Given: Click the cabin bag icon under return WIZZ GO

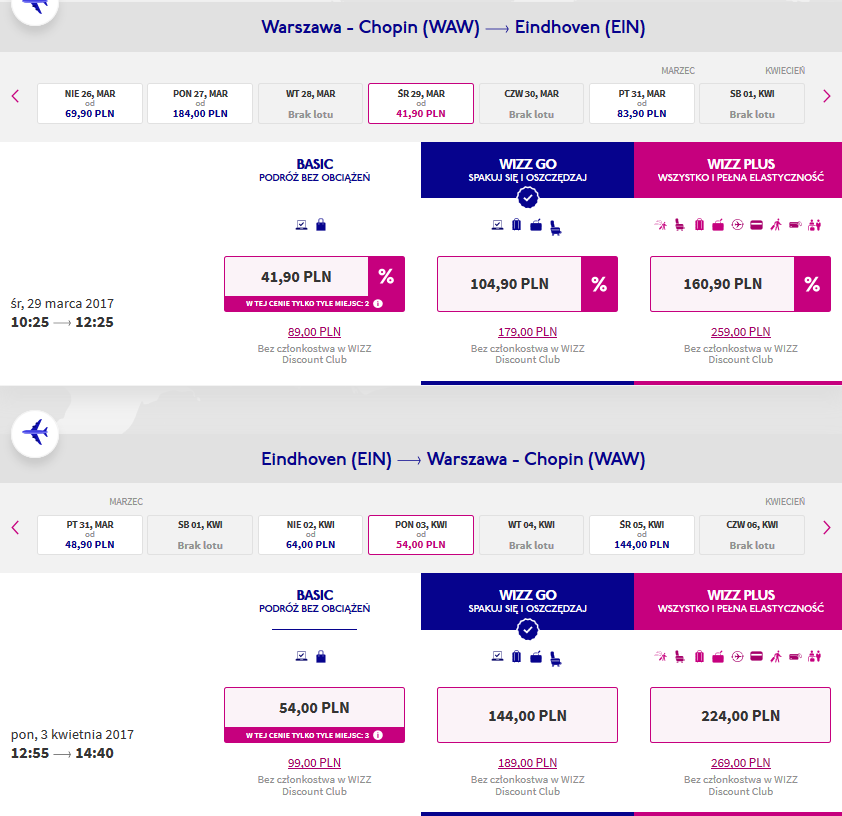Looking at the screenshot, I should coord(536,656).
